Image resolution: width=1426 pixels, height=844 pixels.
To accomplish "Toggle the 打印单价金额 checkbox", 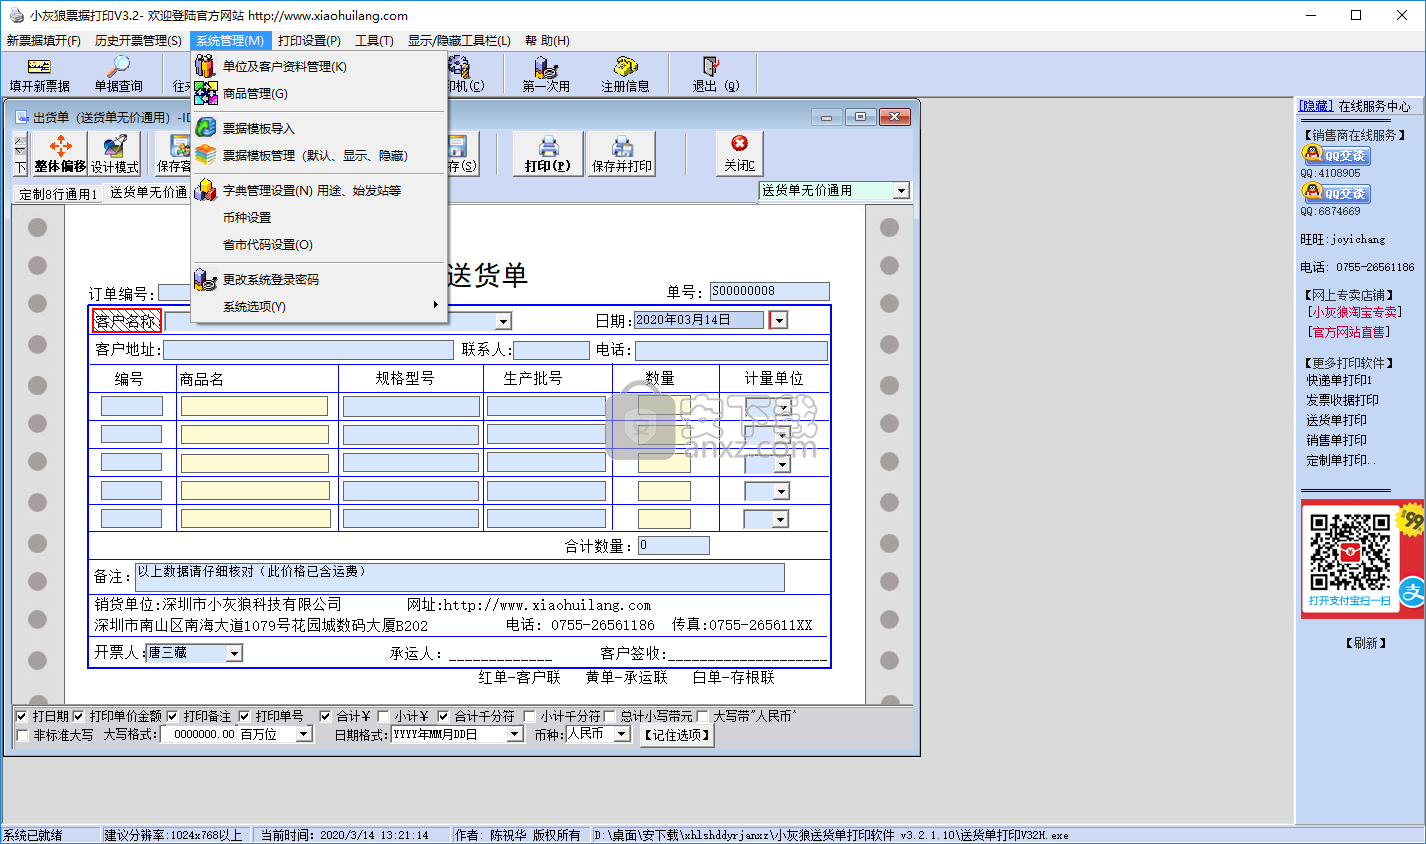I will 79,716.
